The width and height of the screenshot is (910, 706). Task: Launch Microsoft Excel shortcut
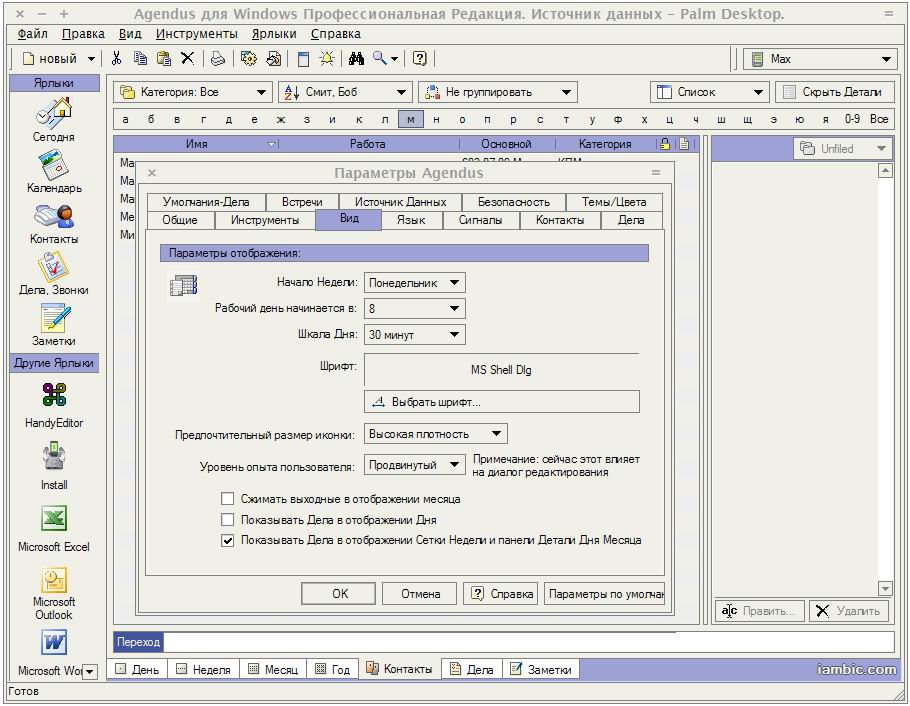(x=54, y=518)
